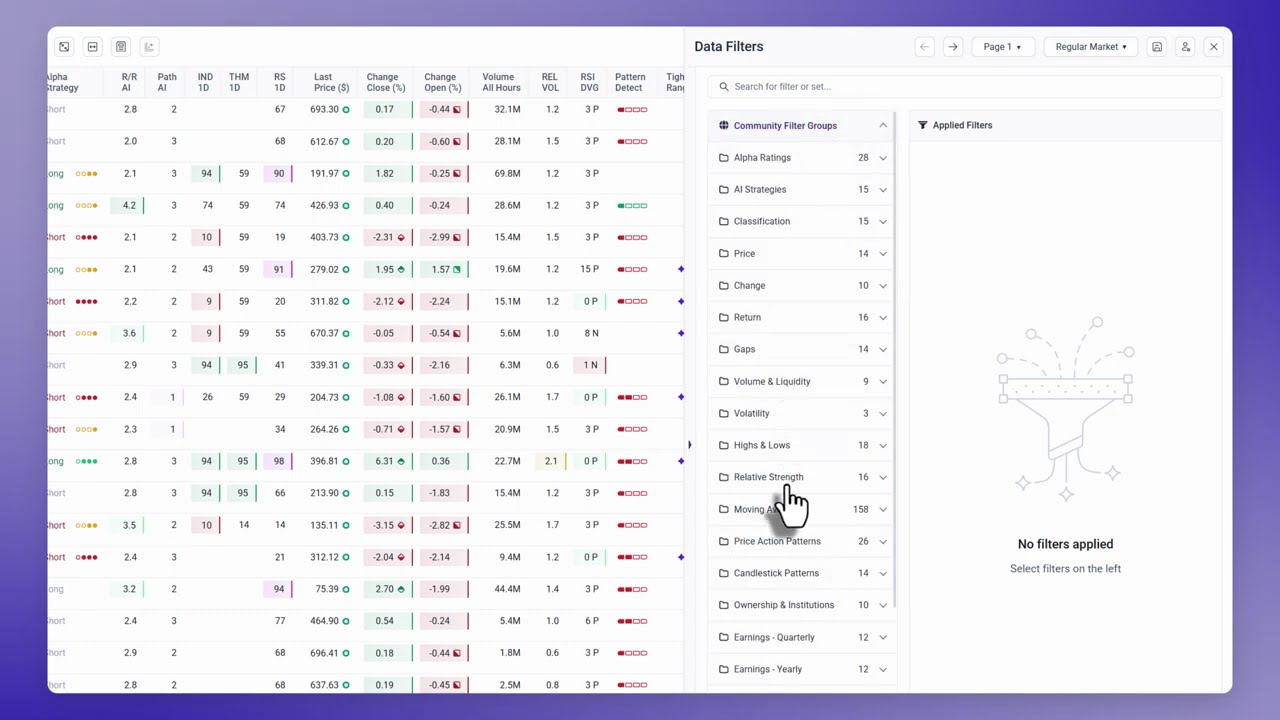1280x720 pixels.
Task: Sort by Path AI column header
Action: tap(167, 82)
